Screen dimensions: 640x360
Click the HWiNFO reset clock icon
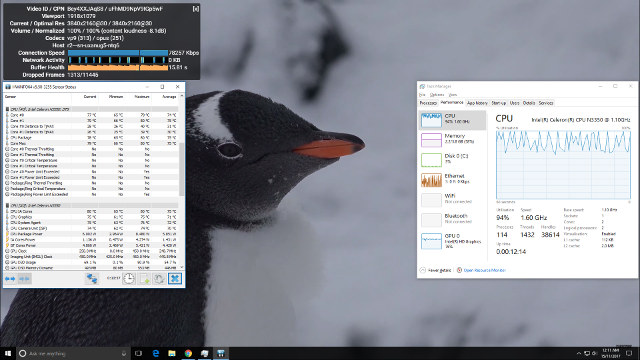129,278
